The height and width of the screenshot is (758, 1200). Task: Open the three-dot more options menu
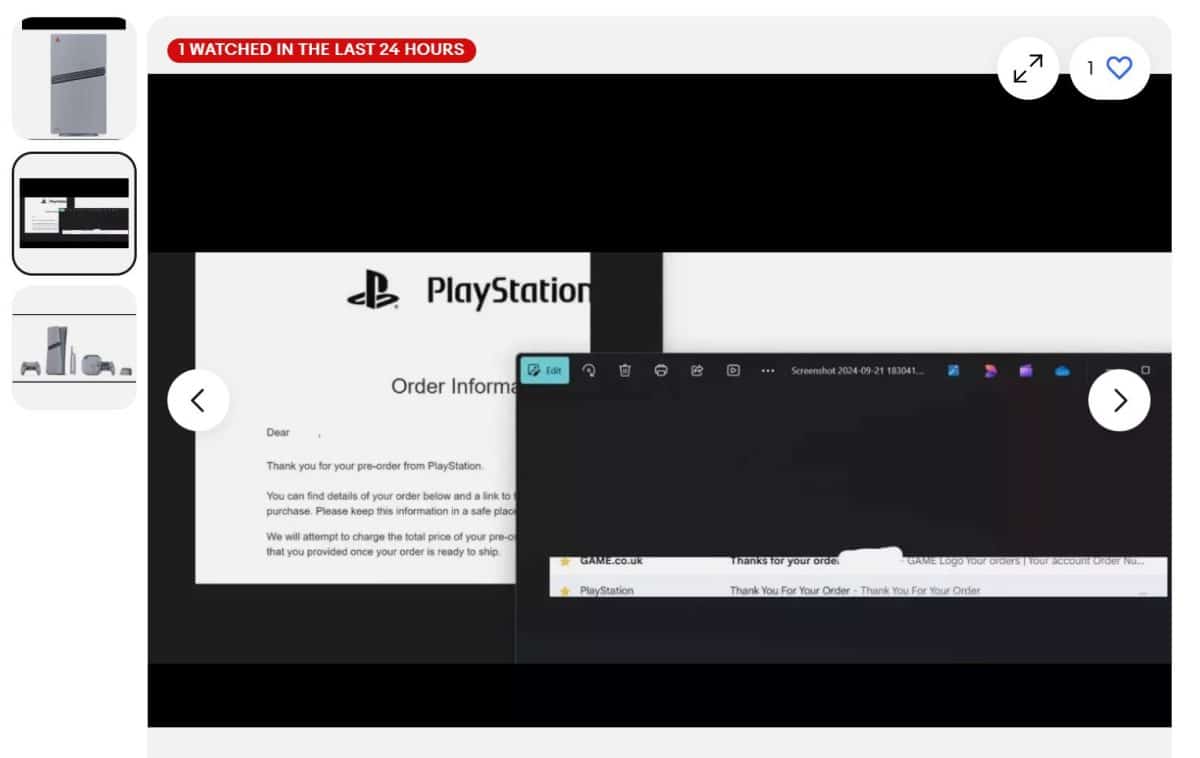click(x=768, y=370)
